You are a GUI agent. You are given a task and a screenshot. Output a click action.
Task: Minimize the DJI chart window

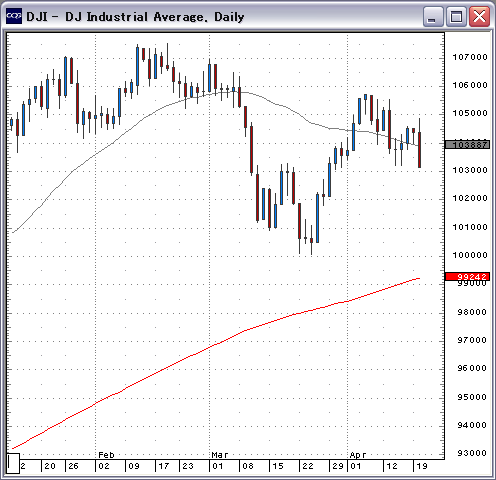point(432,16)
